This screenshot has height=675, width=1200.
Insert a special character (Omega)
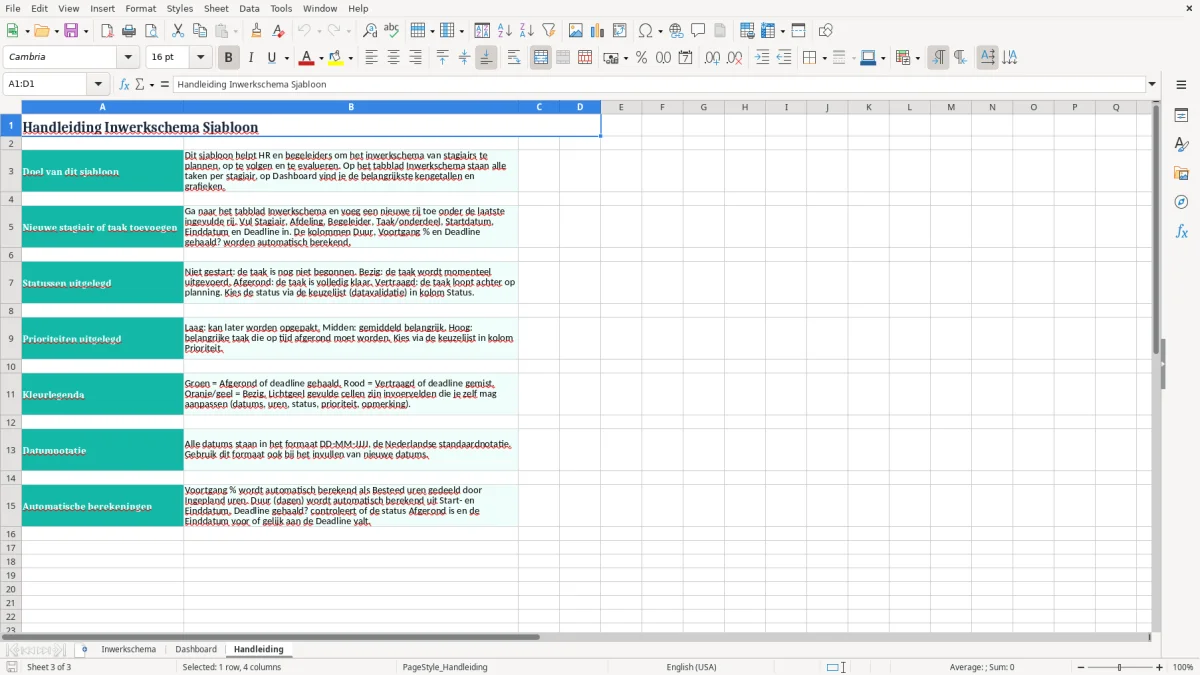pyautogui.click(x=646, y=31)
